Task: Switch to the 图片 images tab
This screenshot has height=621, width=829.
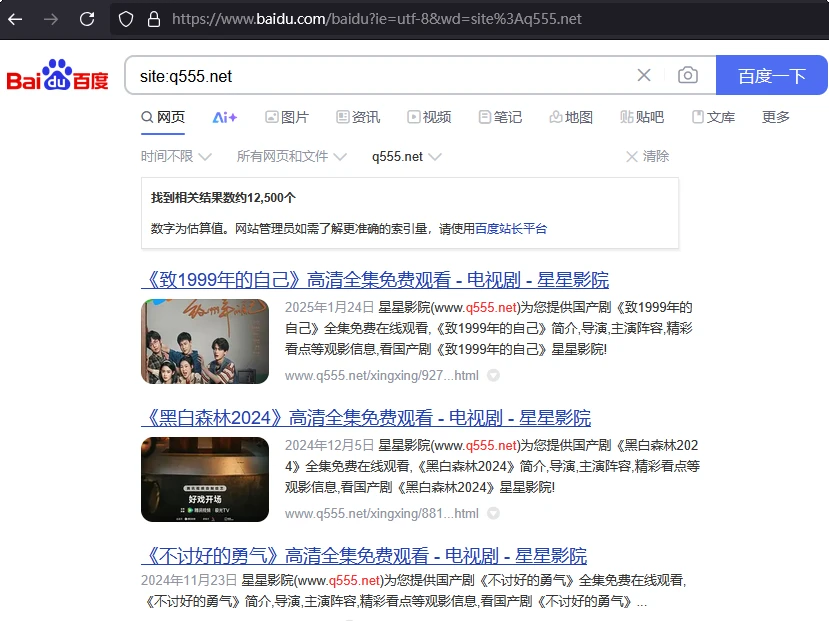Action: click(287, 117)
